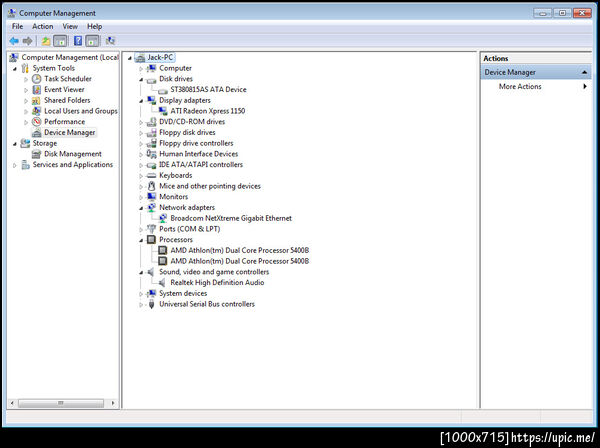
Task: Click the Human Interface Devices icon
Action: click(x=152, y=154)
